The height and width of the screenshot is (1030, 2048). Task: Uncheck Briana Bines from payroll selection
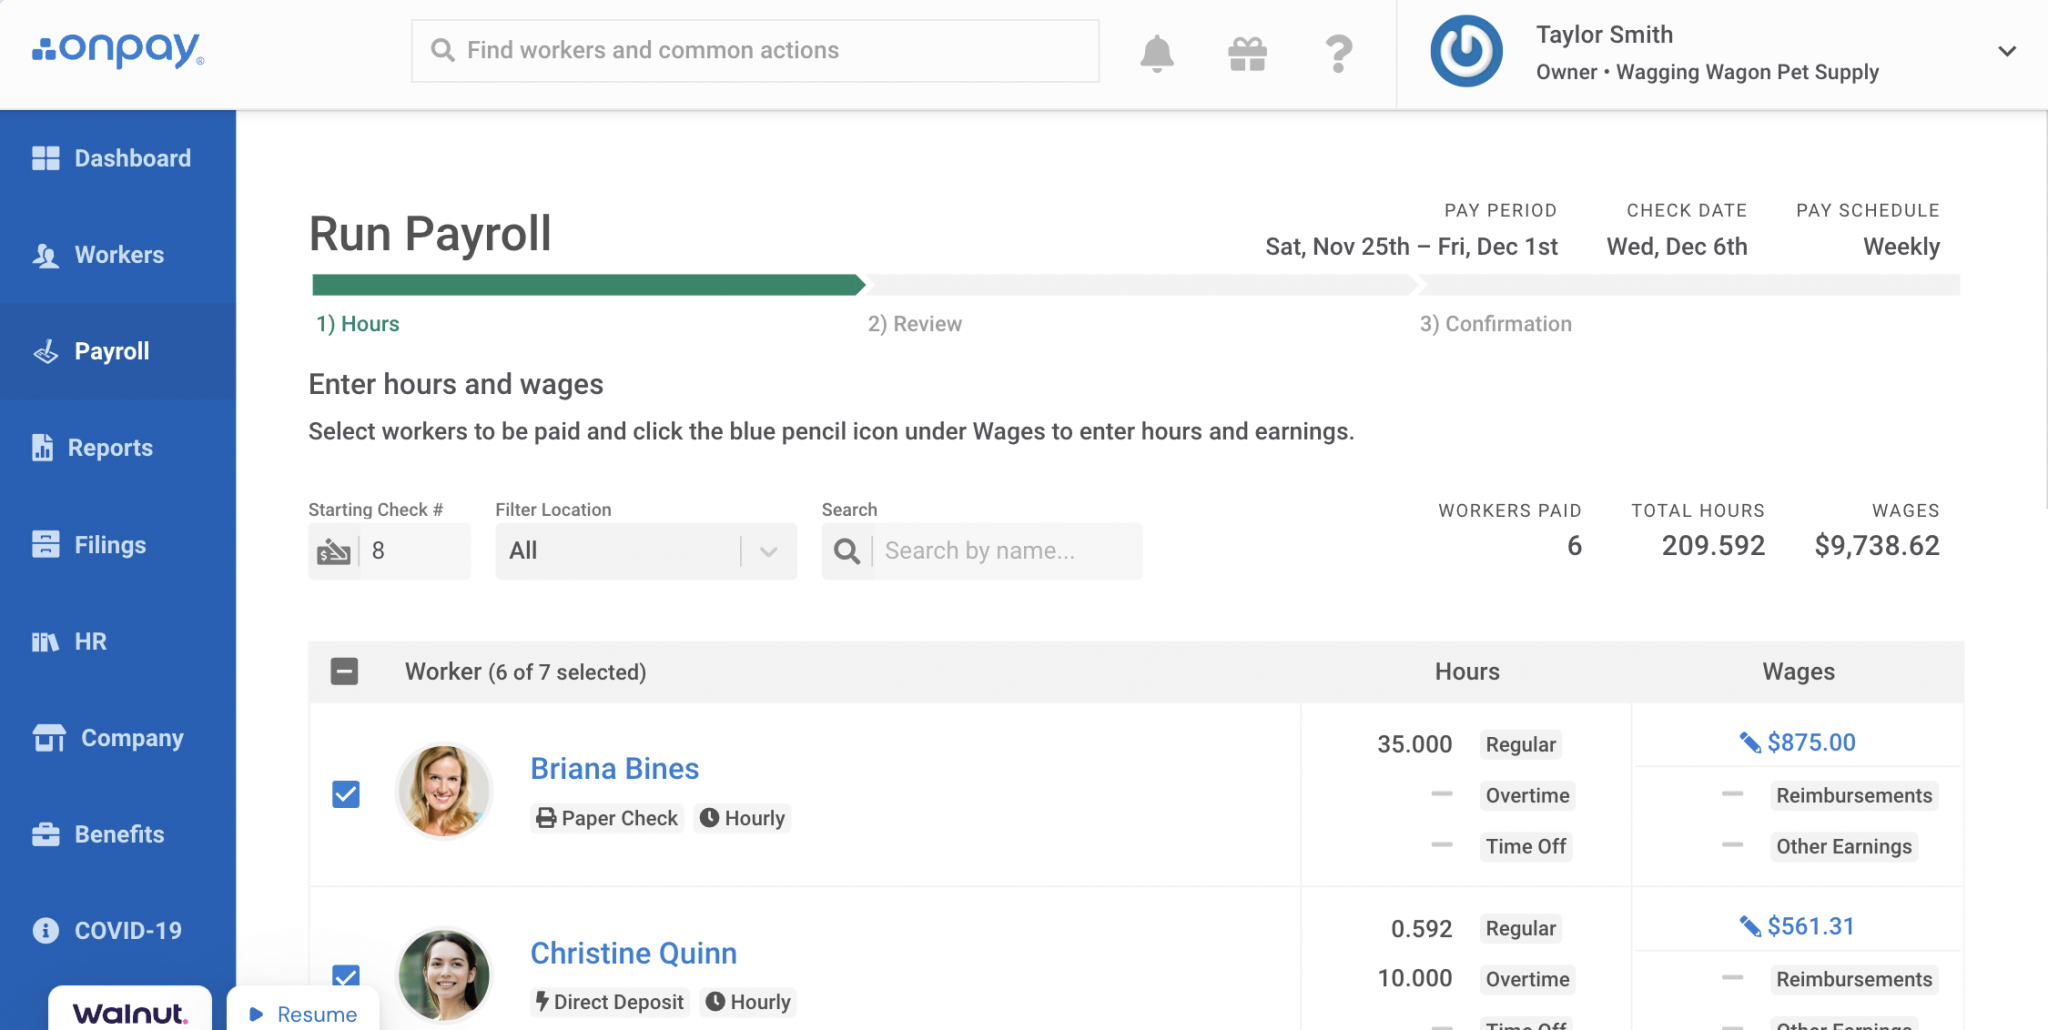(345, 793)
